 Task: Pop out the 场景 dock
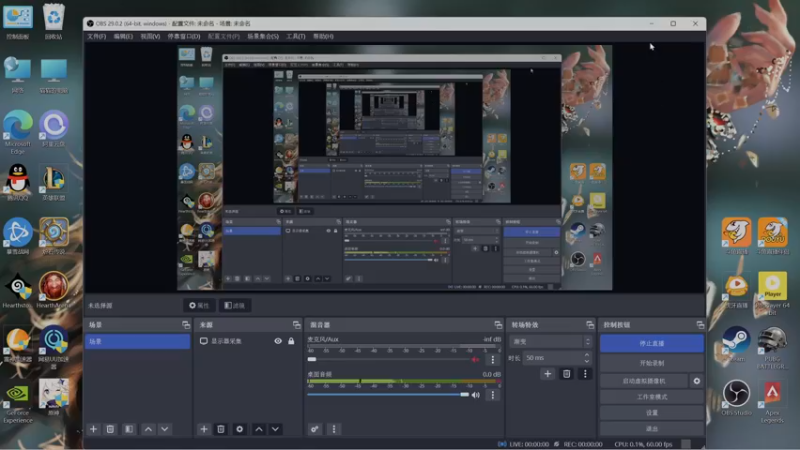click(x=186, y=325)
